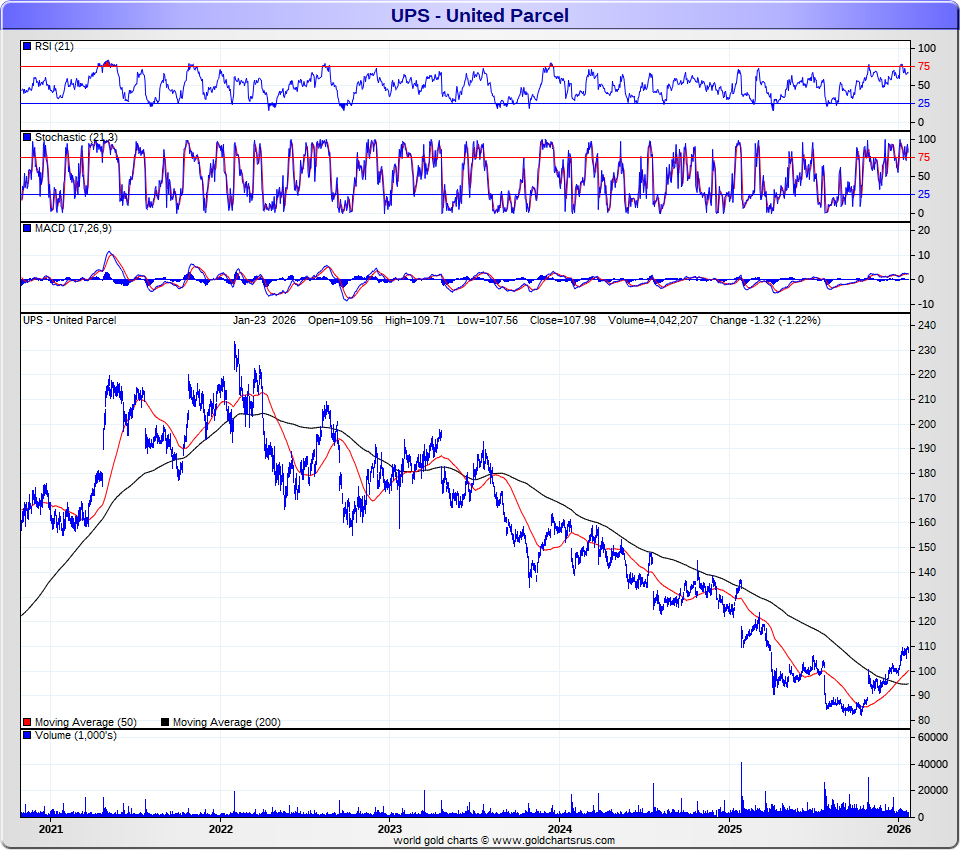960x850 pixels.
Task: Click the 'Volume=4,042,207' value
Action: pyautogui.click(x=653, y=320)
